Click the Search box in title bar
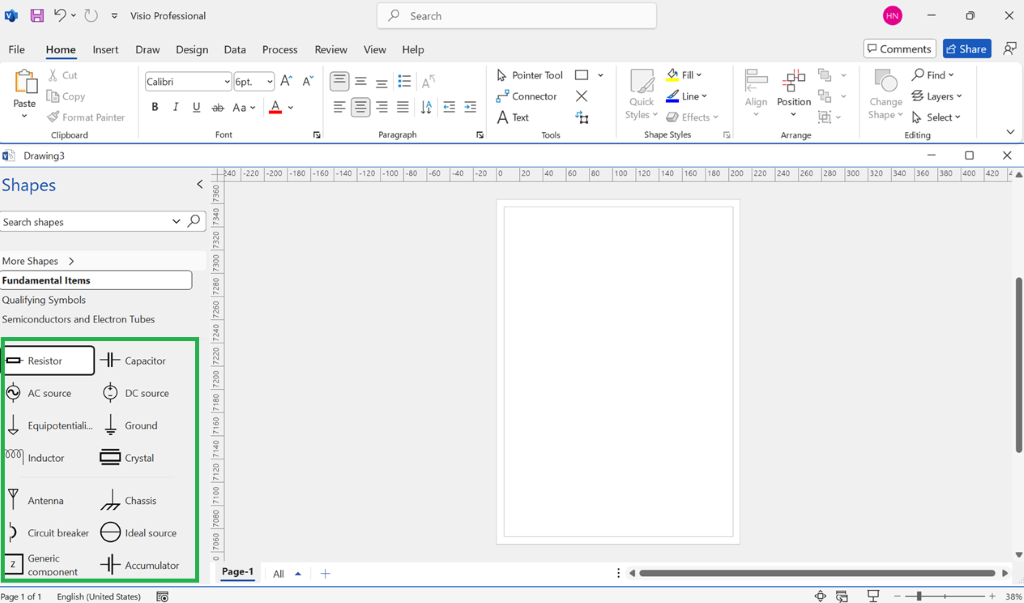Screen dimensions: 1024x603 pyautogui.click(x=517, y=16)
